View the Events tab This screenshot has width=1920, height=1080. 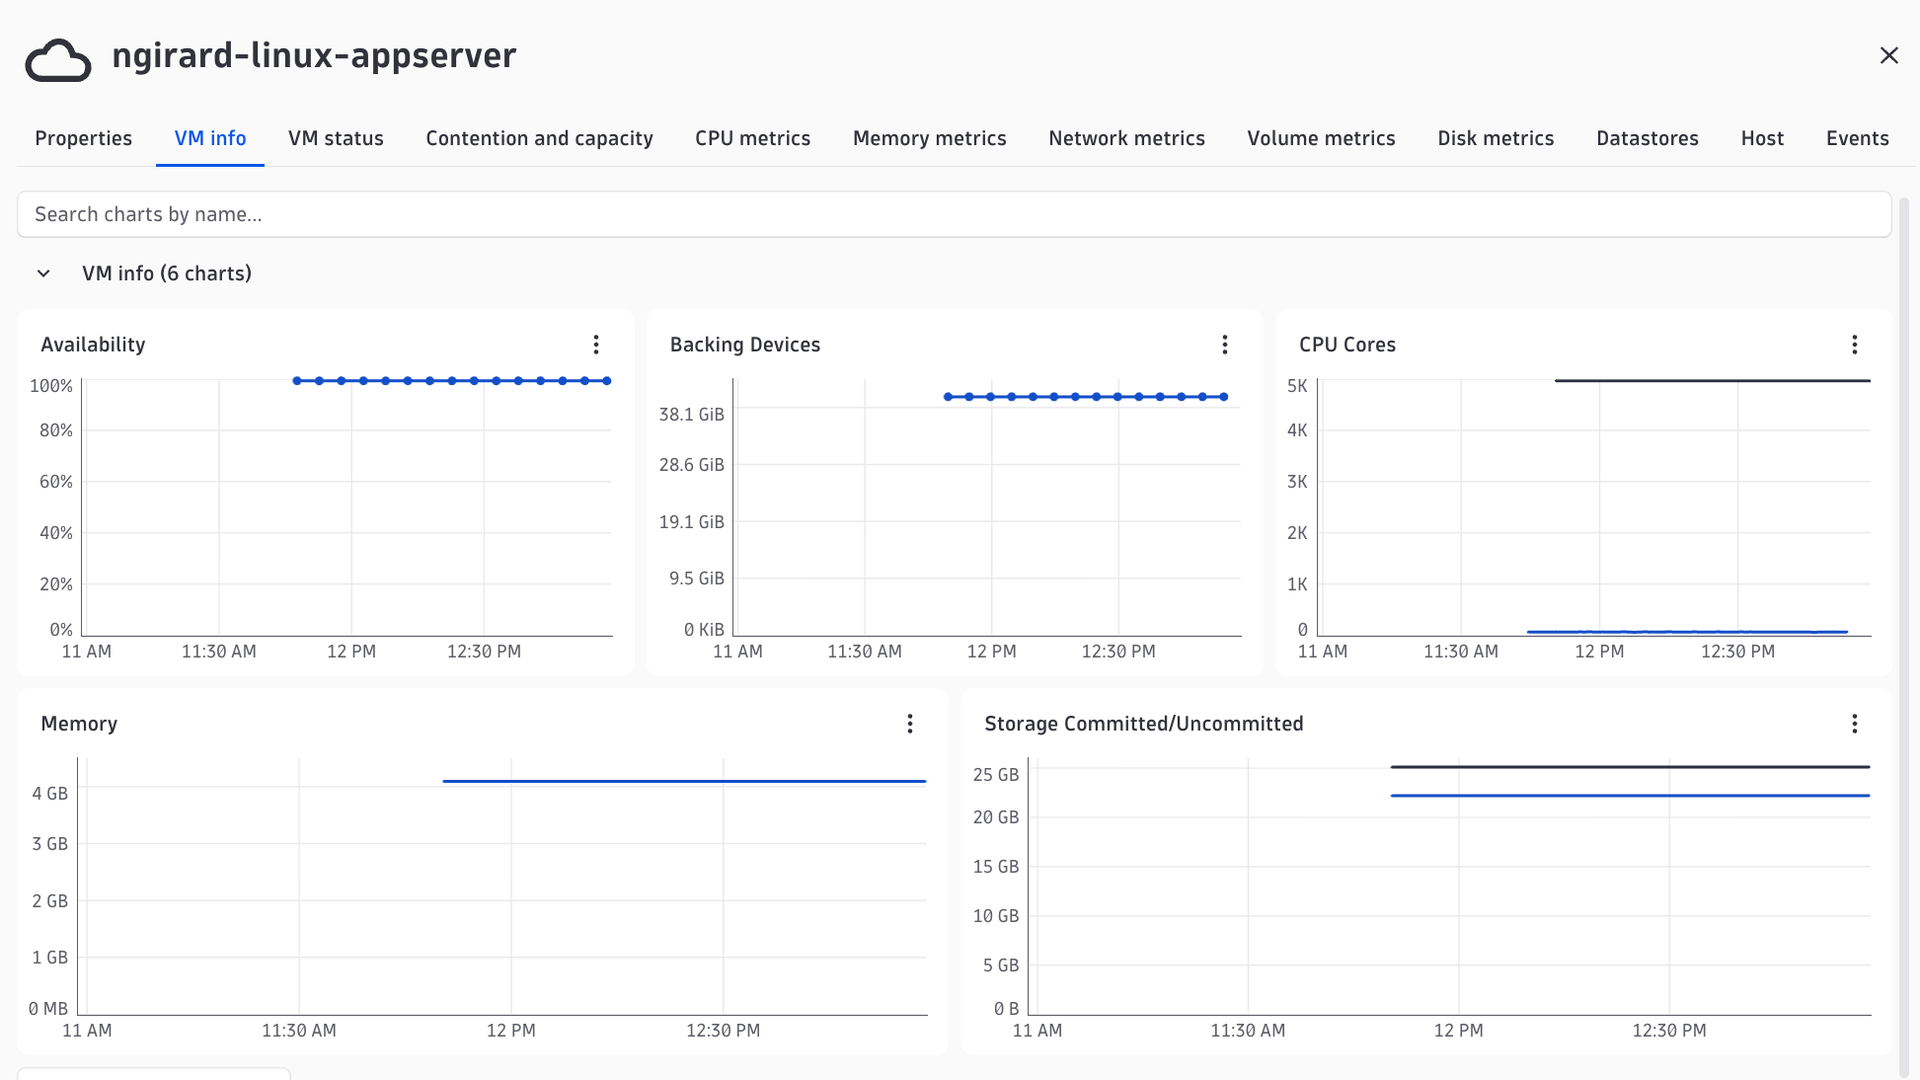click(x=1857, y=138)
